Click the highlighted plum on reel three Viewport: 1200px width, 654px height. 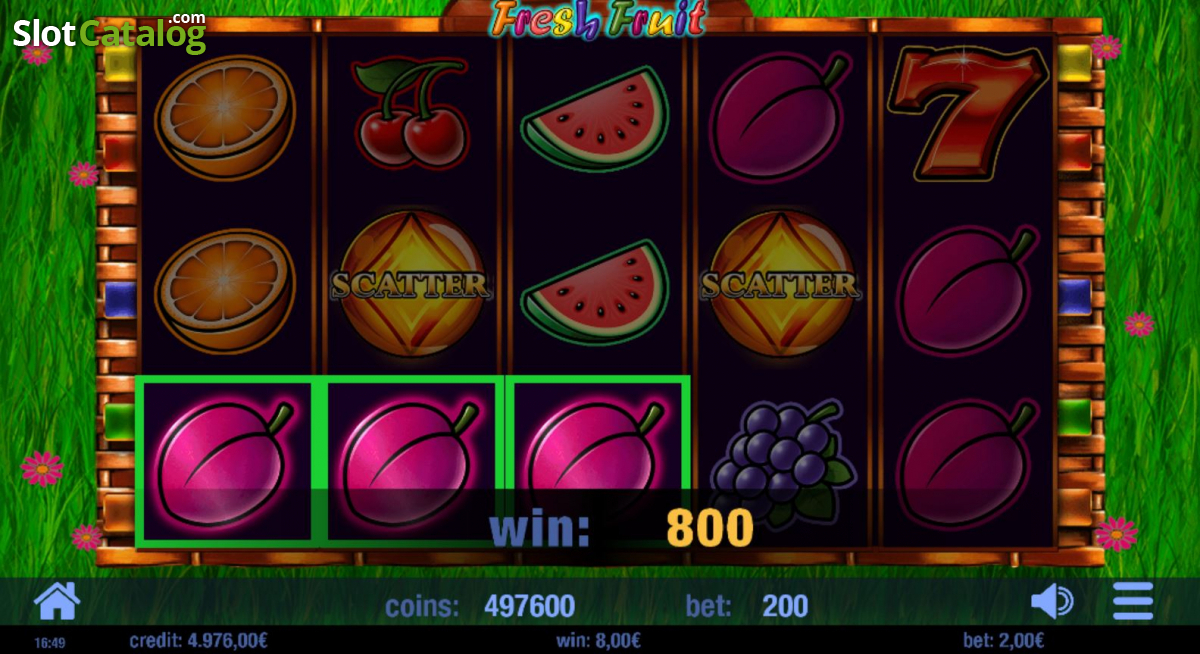pos(598,462)
